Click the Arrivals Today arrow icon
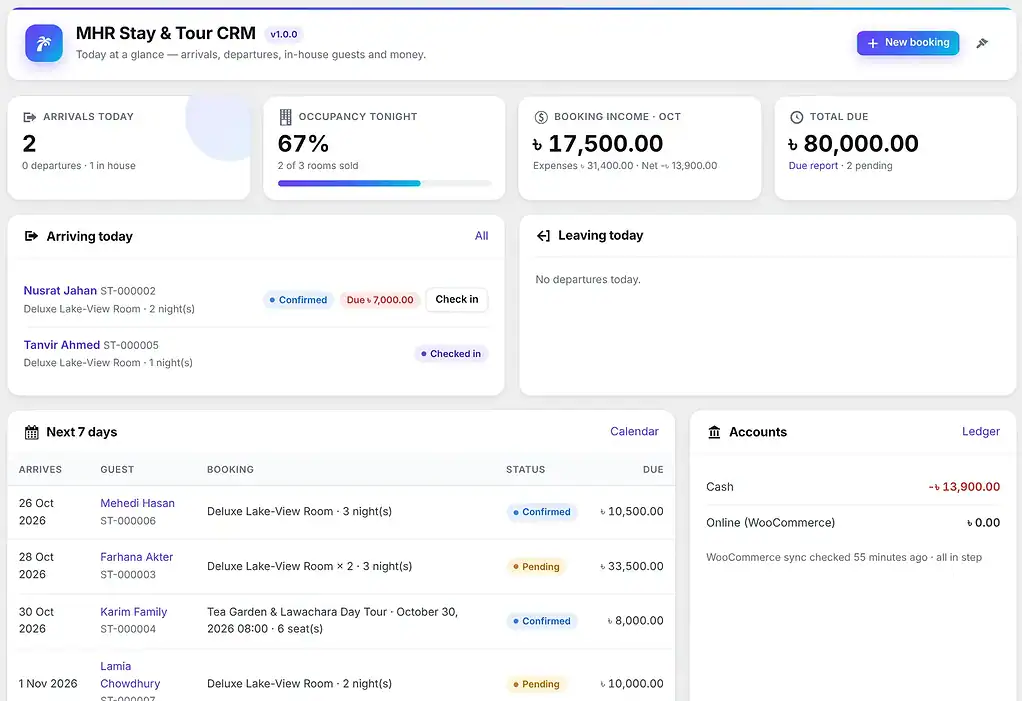1022x701 pixels. [29, 117]
